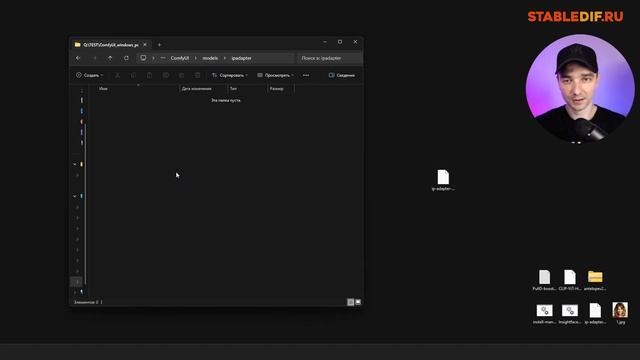The image size is (640, 360).
Task: Minimize the Explorer window
Action: coord(325,42)
